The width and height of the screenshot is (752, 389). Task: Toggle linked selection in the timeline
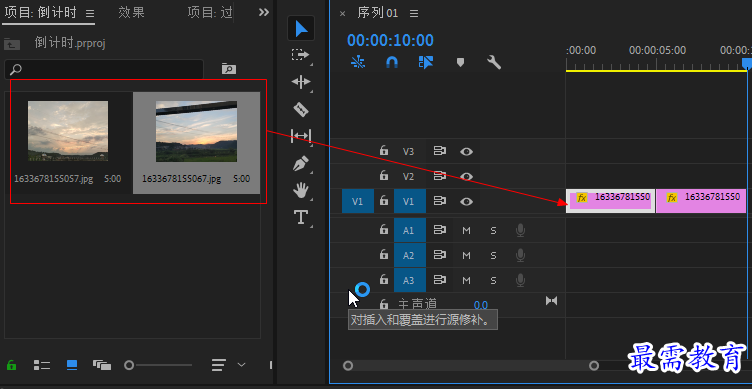pyautogui.click(x=426, y=62)
